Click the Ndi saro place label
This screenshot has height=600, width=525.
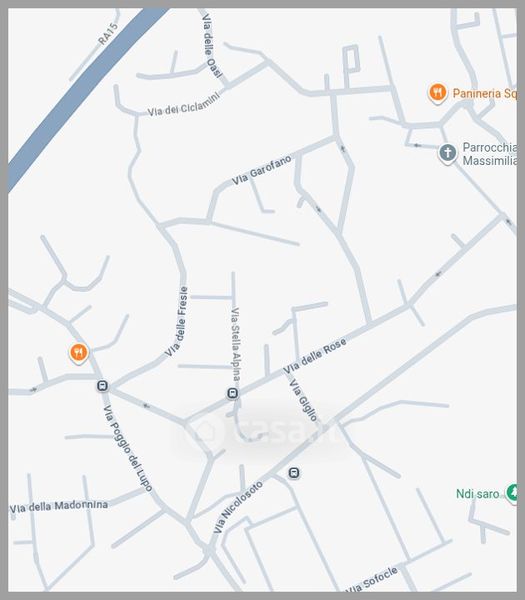click(478, 494)
